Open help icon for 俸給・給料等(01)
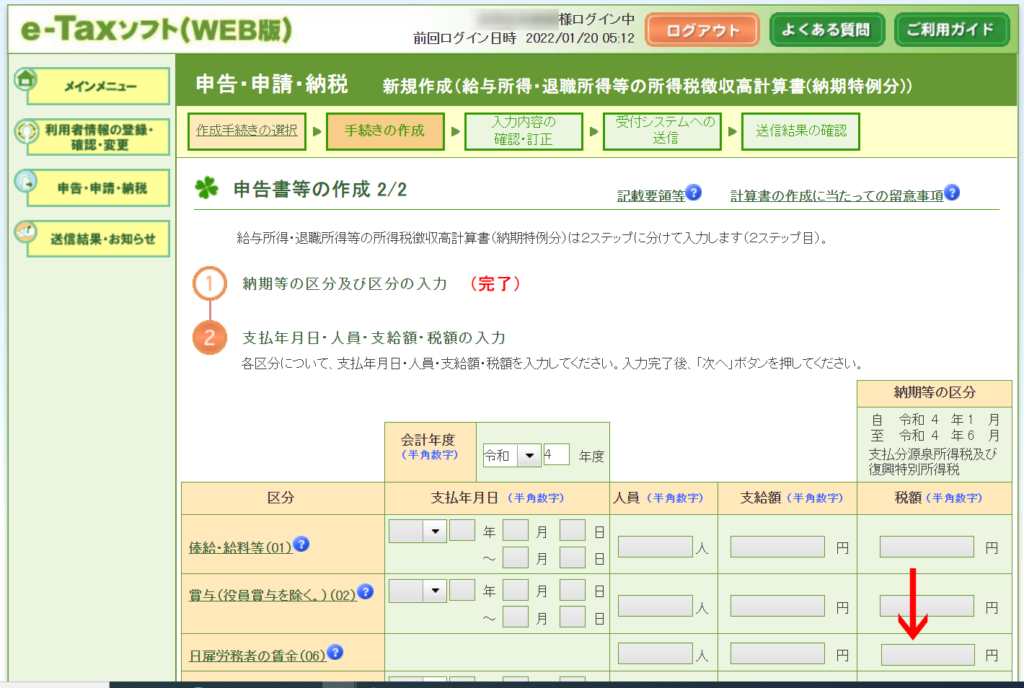This screenshot has height=688, width=1024. pyautogui.click(x=301, y=545)
